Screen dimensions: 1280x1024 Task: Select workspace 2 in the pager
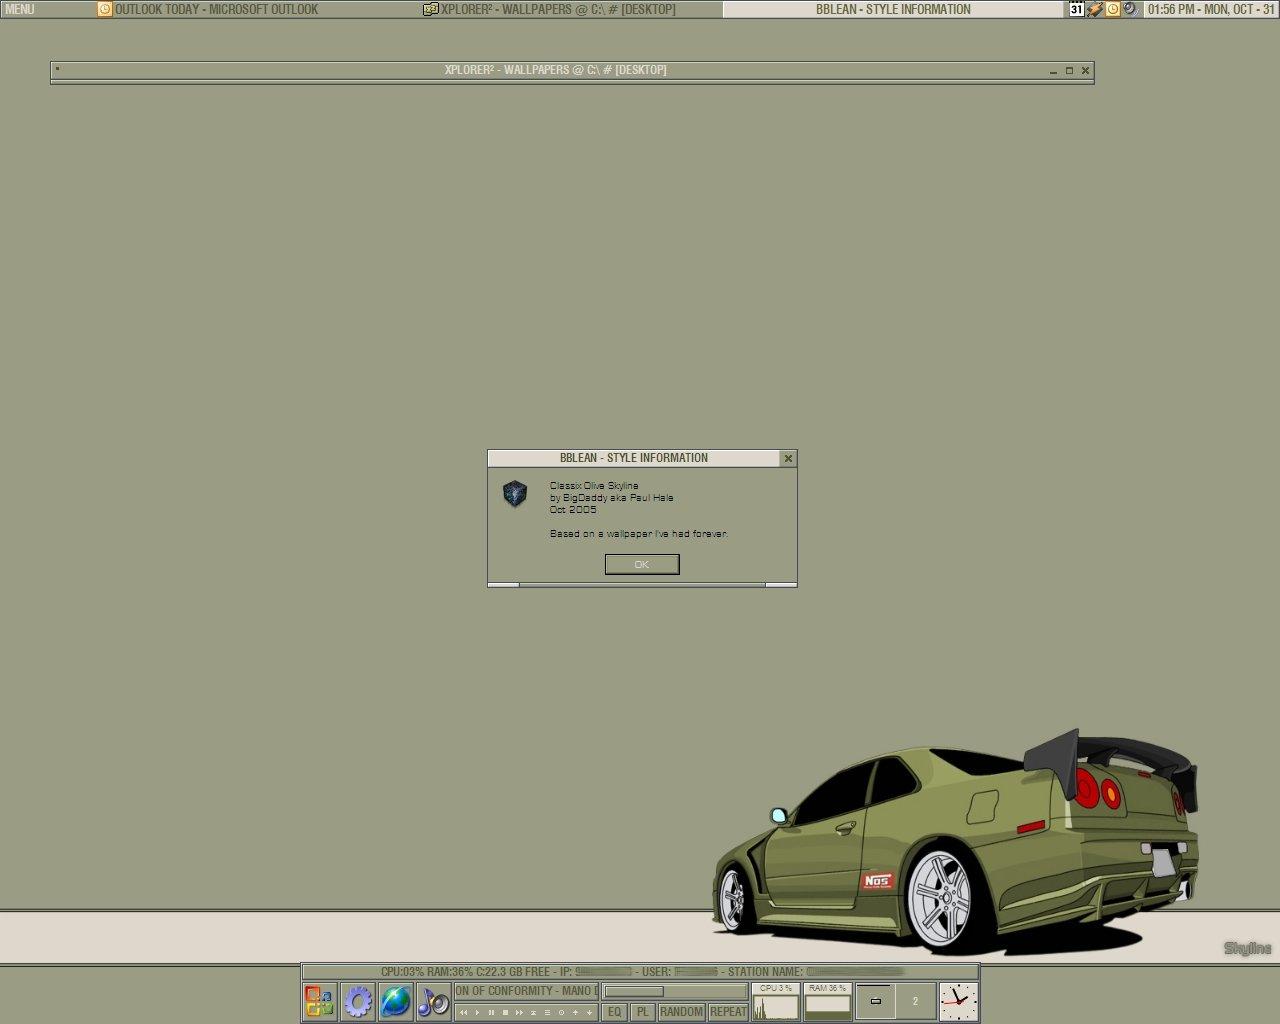point(915,1001)
